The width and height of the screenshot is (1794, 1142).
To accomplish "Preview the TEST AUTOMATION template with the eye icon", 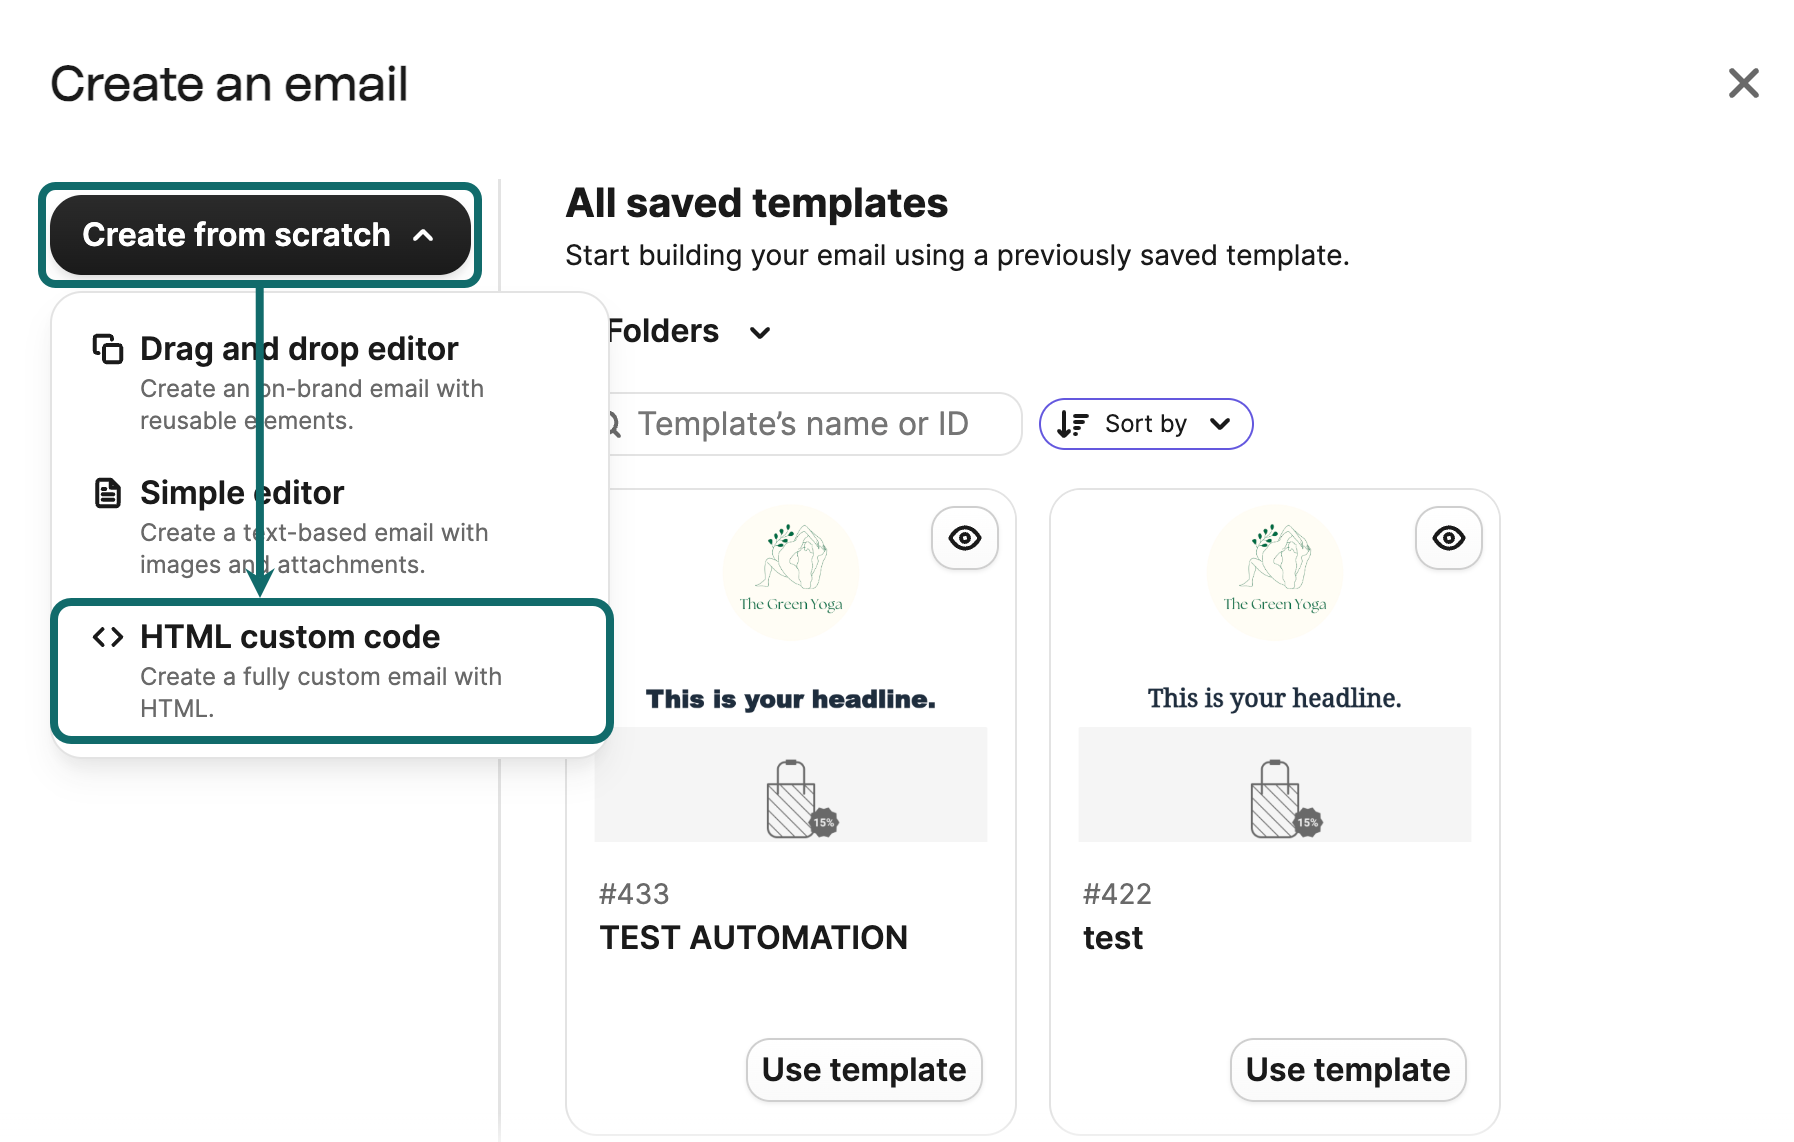I will [x=964, y=538].
